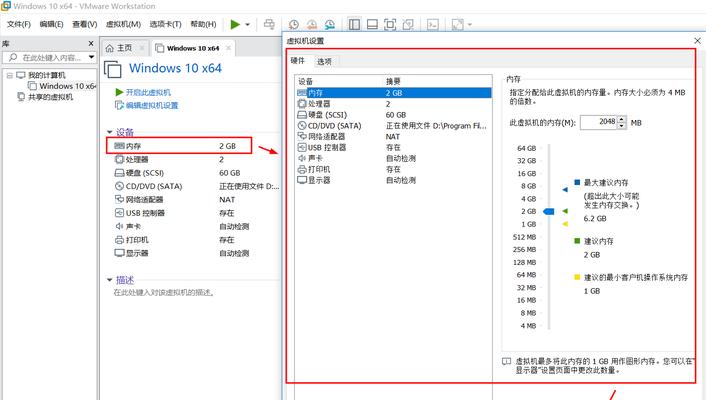Click the revert to snapshot toolbar icon
Viewport: 706px width, 400px height.
[312, 24]
